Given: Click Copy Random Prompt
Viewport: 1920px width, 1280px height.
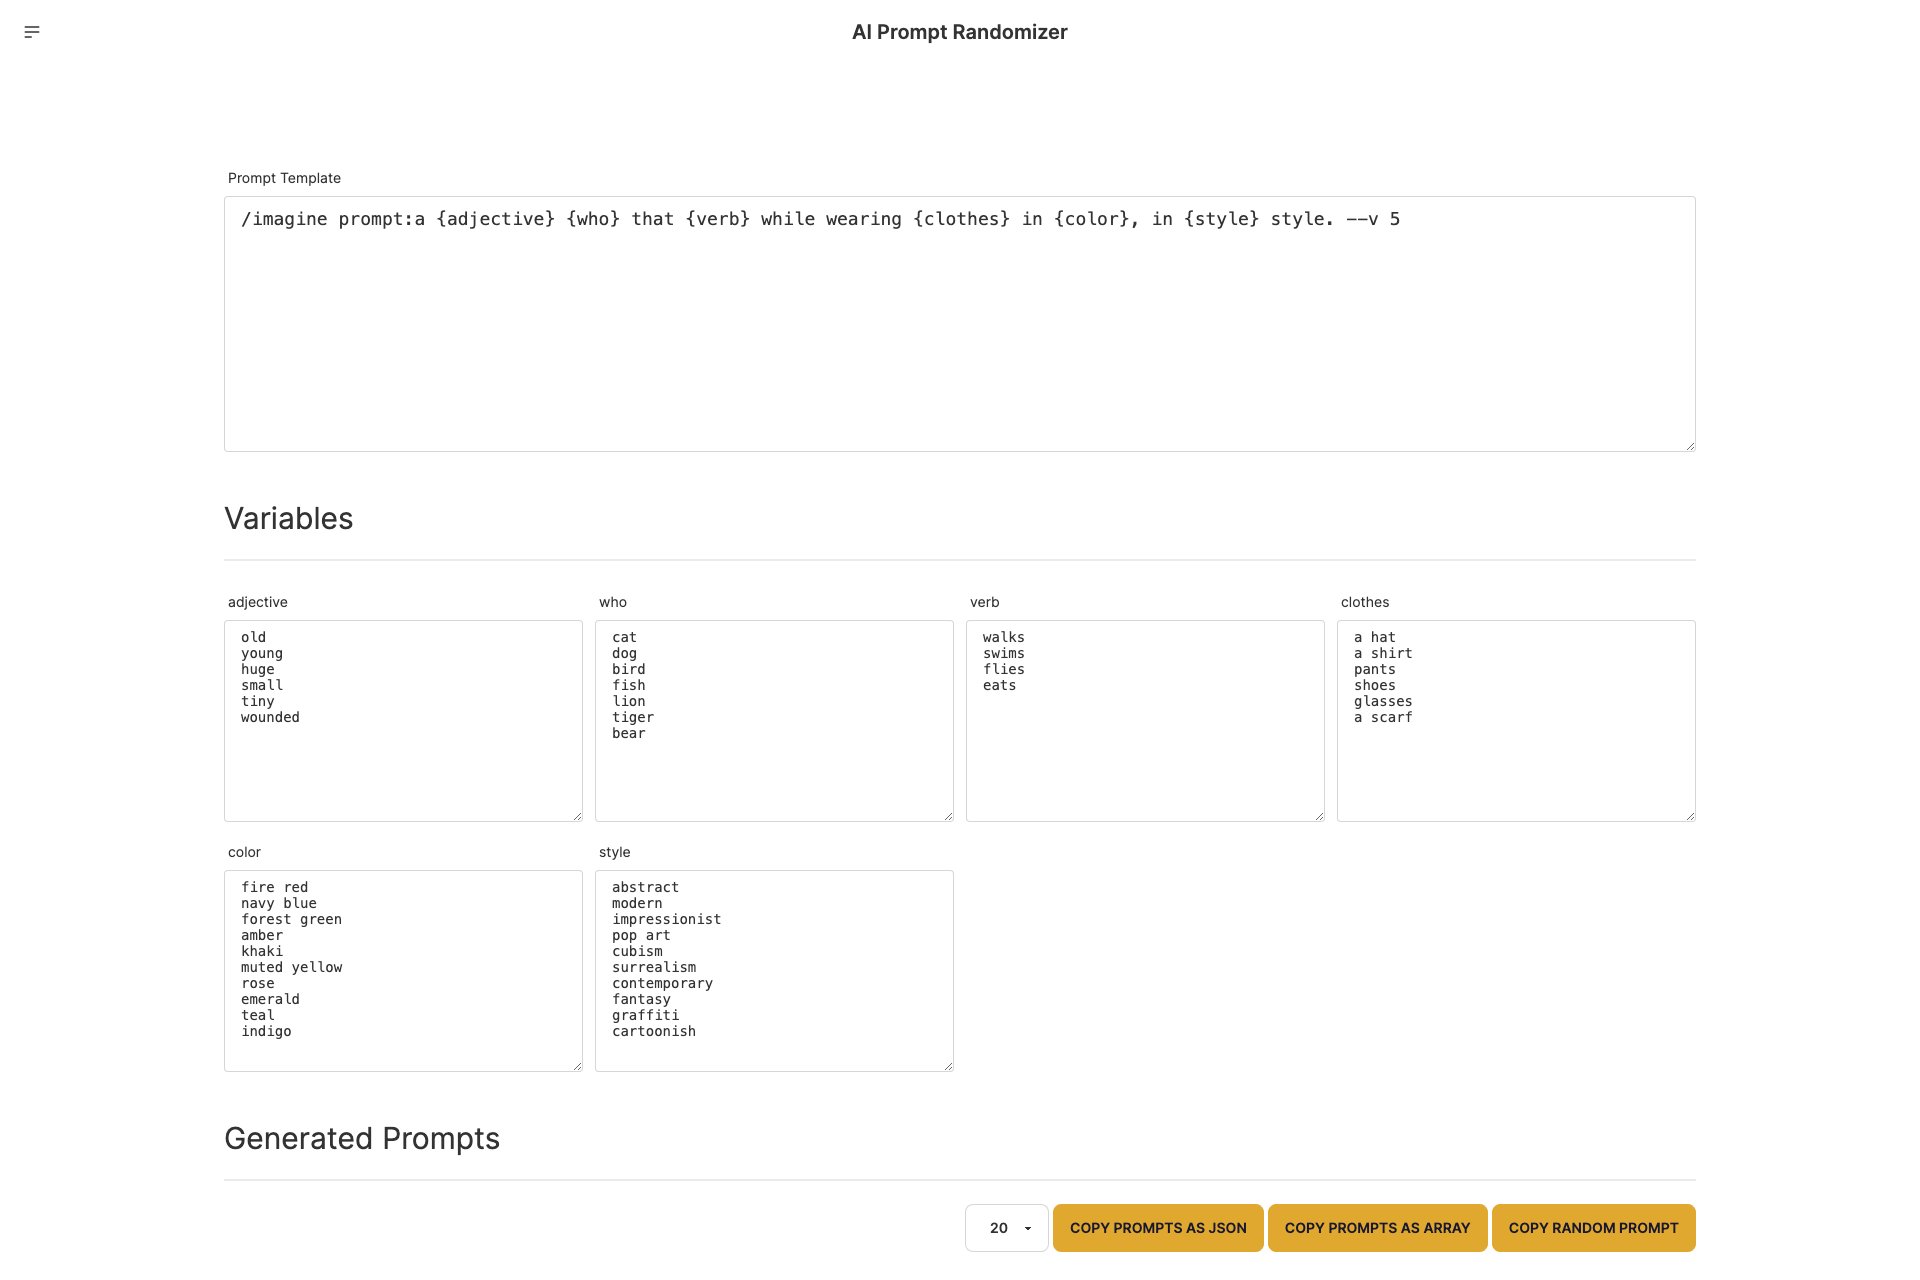Looking at the screenshot, I should 1593,1227.
